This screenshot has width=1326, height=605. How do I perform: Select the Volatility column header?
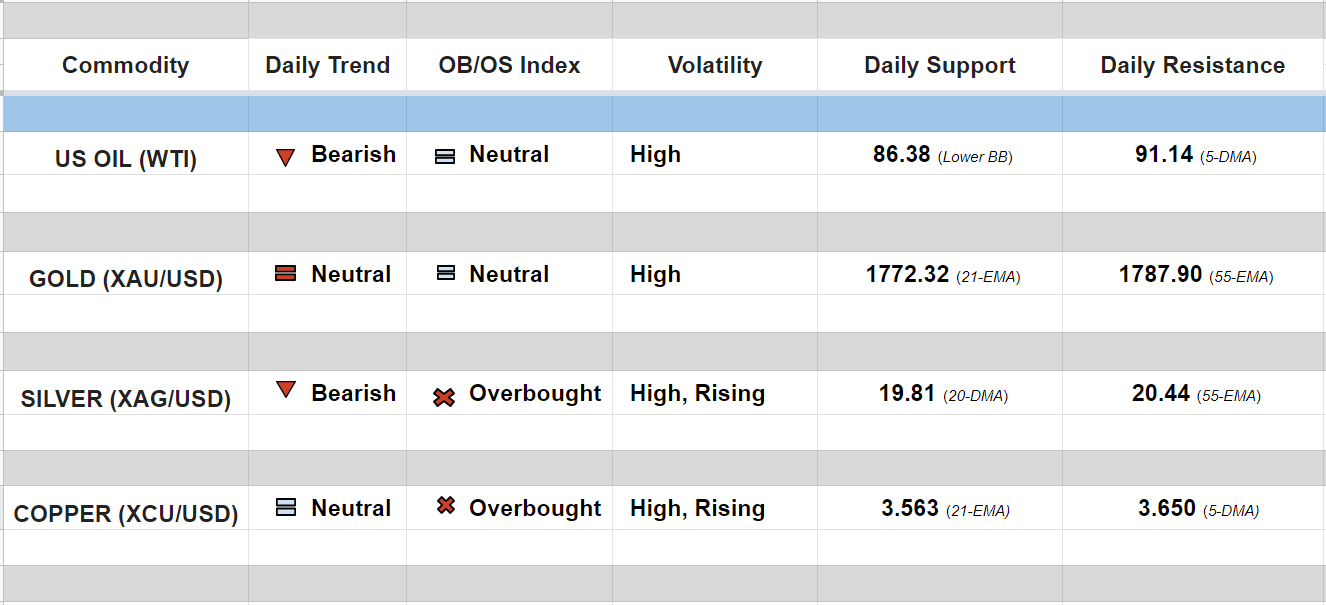[714, 66]
